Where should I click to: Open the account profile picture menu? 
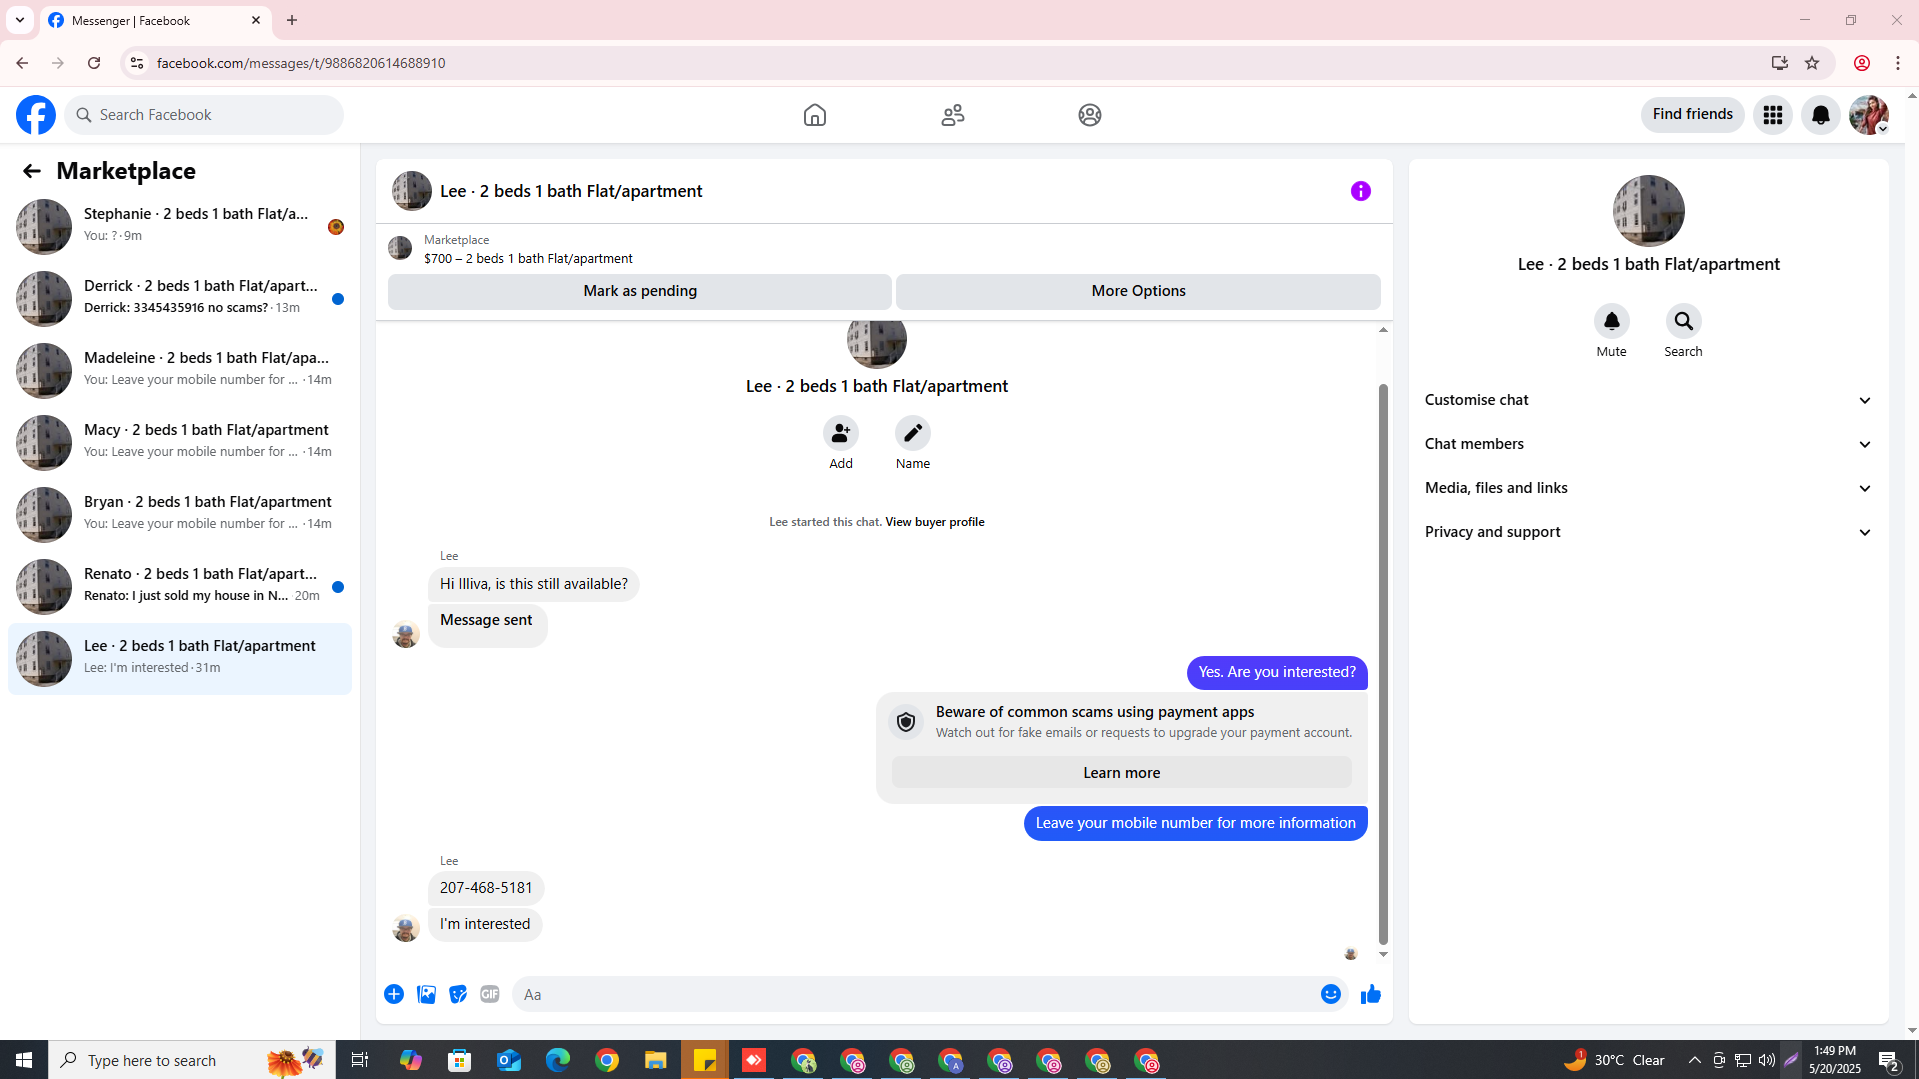pos(1869,115)
